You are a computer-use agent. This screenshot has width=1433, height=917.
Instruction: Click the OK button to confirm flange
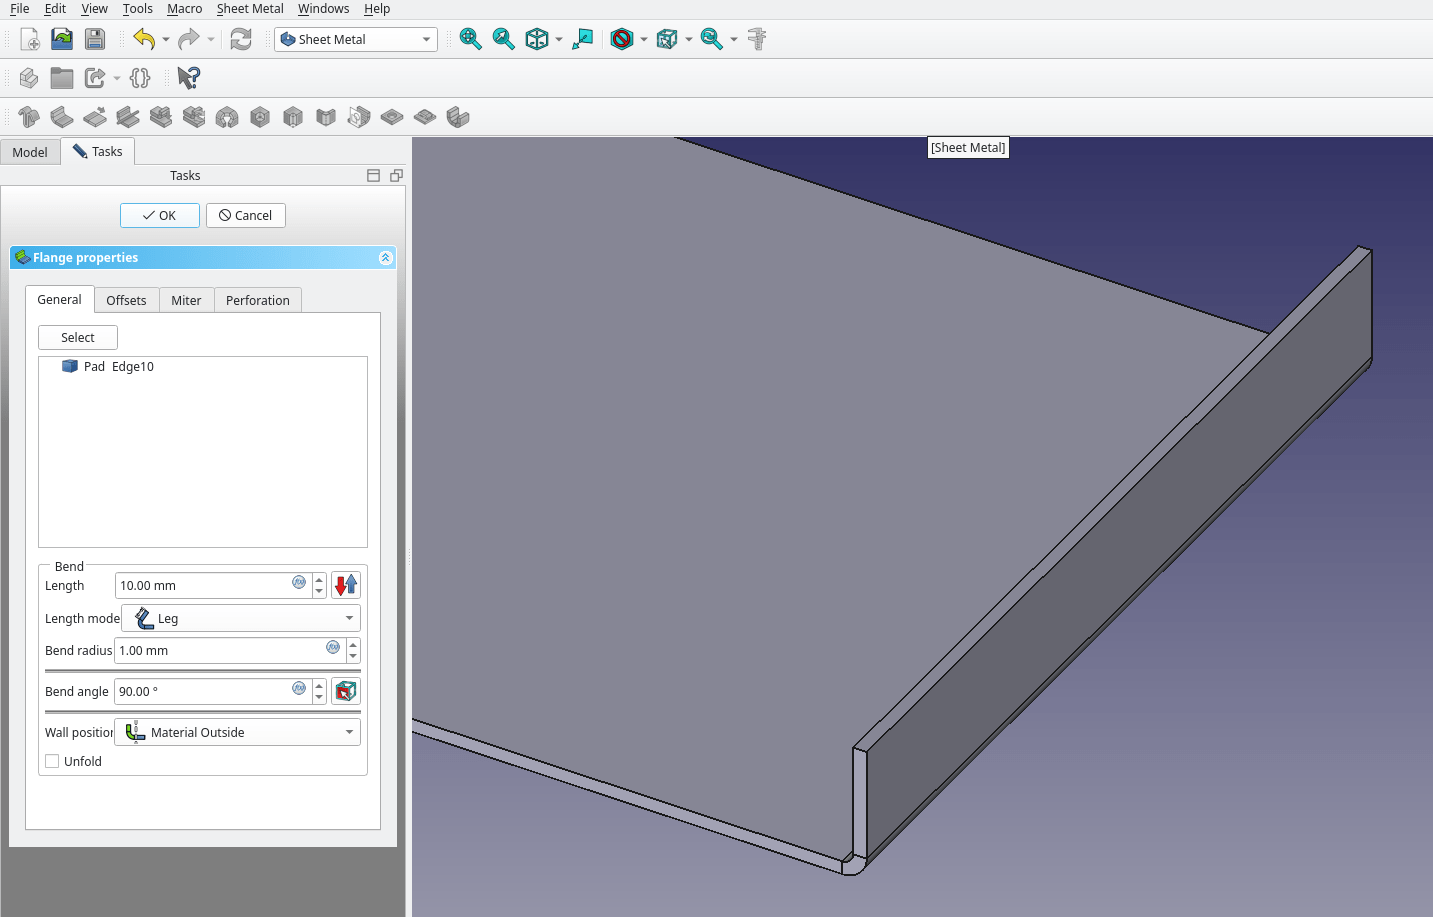(x=159, y=215)
